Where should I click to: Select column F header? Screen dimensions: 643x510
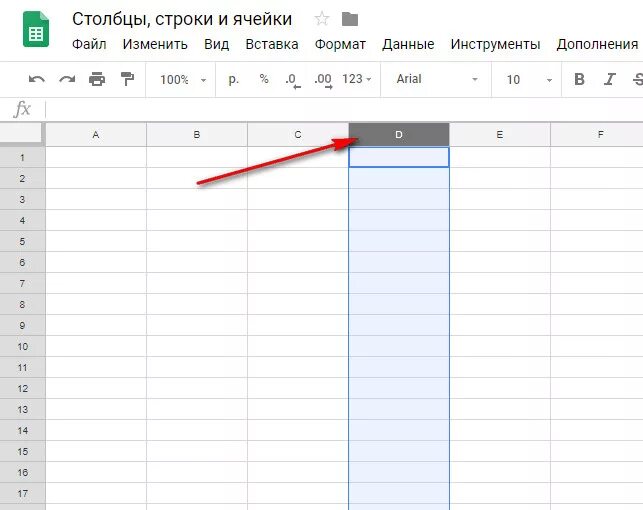point(597,134)
